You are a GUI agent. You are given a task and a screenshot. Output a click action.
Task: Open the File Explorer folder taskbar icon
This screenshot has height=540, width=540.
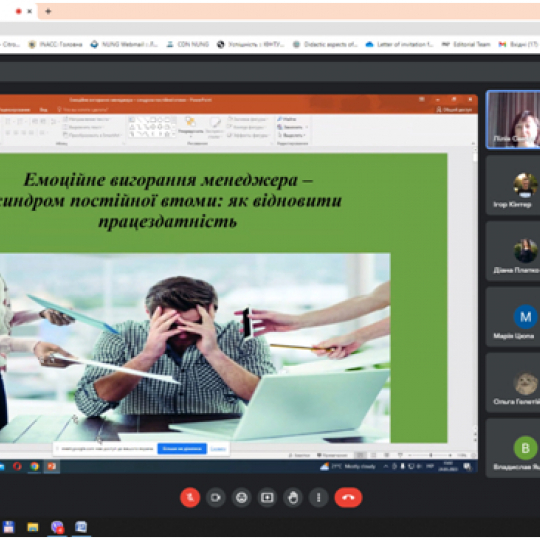click(x=33, y=527)
